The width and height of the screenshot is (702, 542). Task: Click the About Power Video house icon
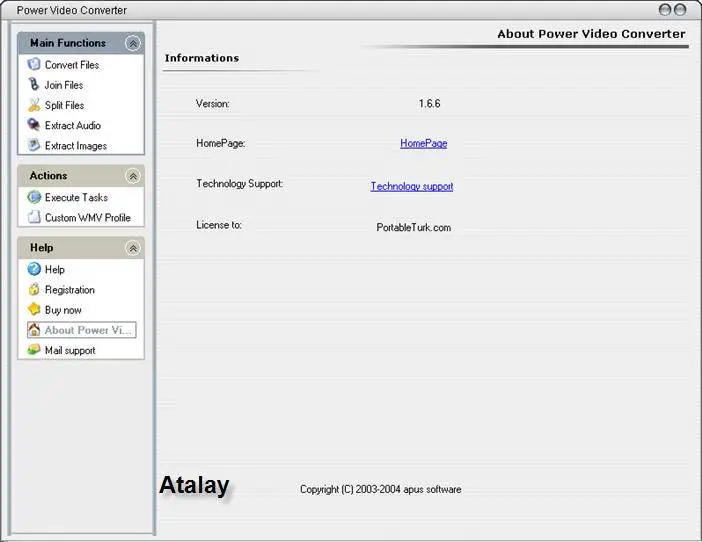point(34,330)
